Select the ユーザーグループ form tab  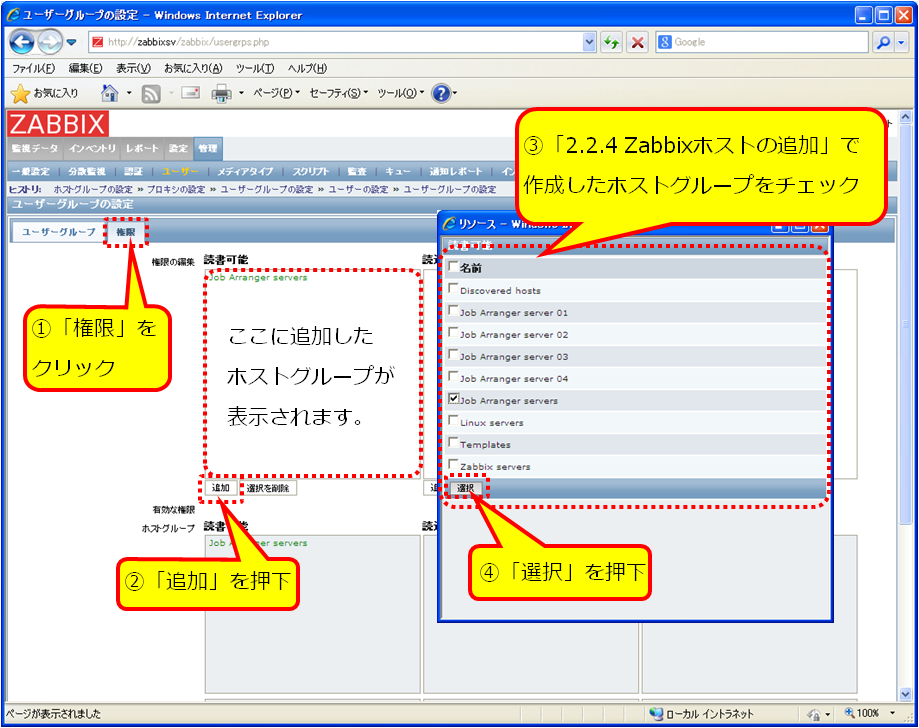tap(59, 232)
